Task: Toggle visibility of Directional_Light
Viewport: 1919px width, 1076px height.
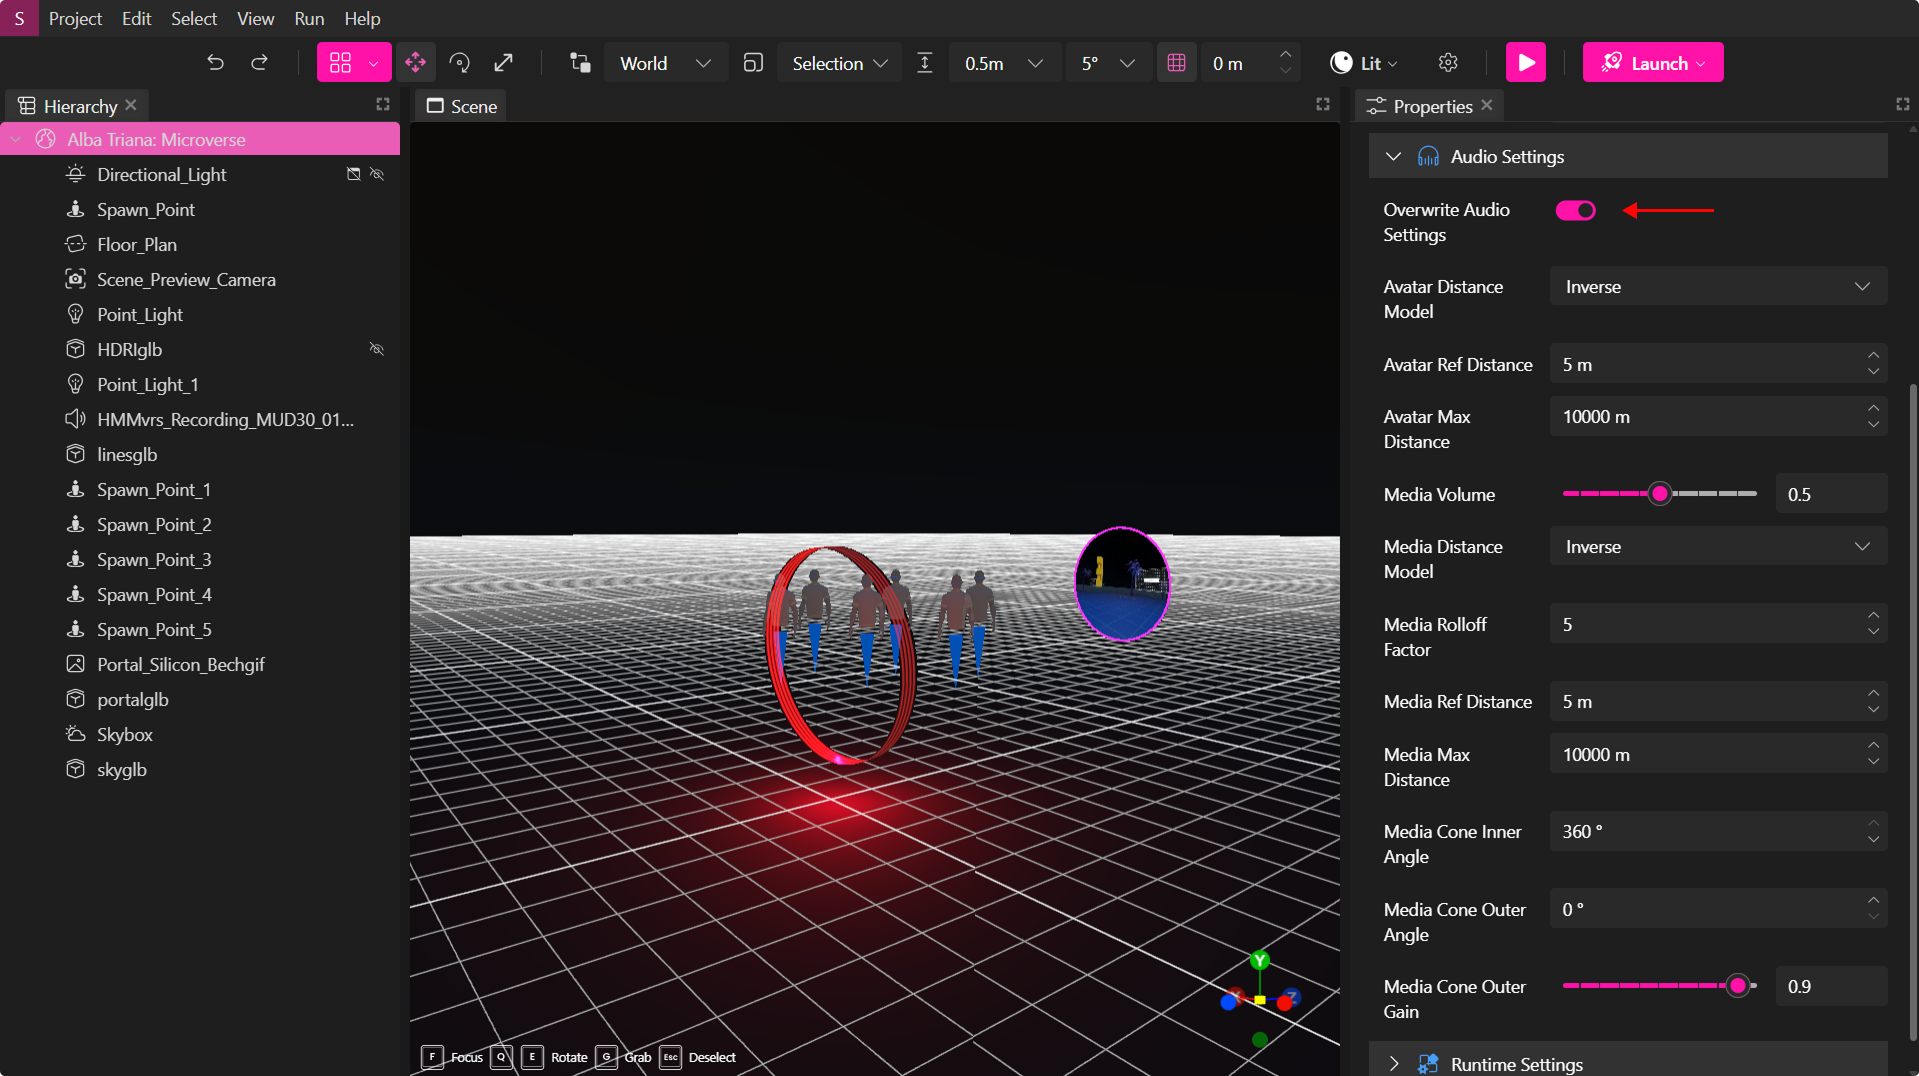Action: 377,174
